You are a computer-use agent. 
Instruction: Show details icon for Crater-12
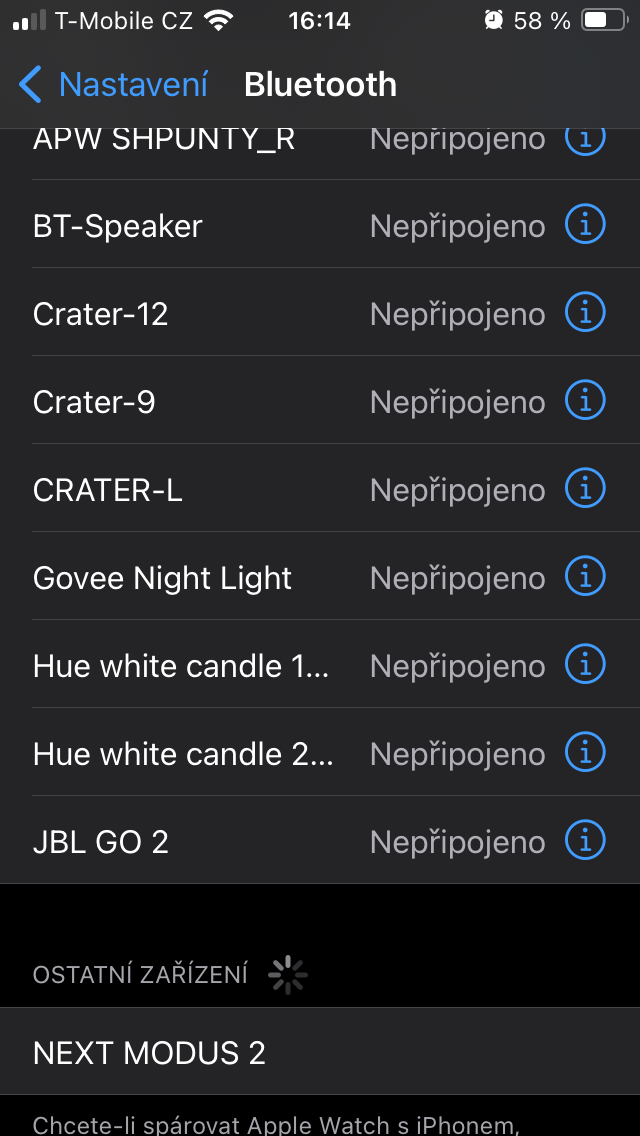585,314
